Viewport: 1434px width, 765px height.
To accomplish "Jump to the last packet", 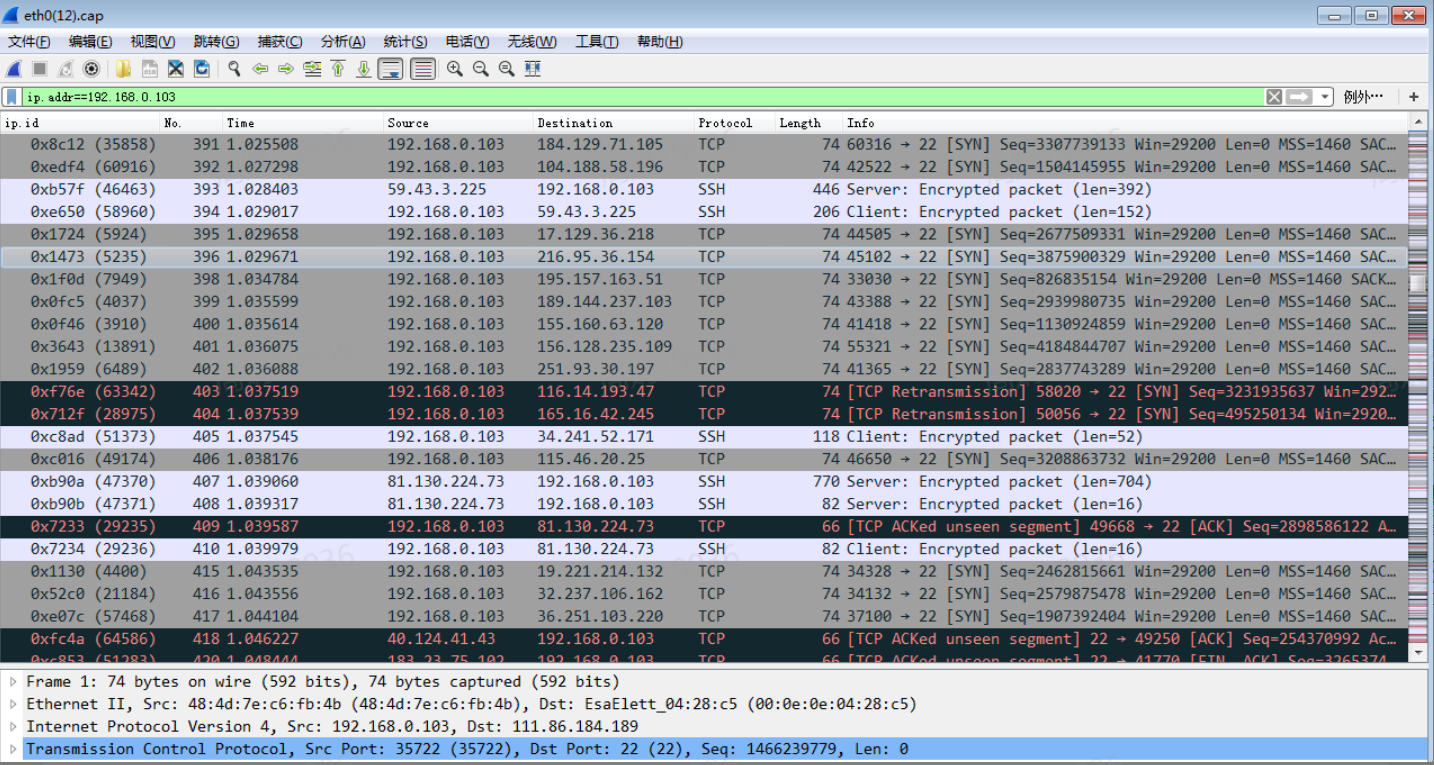I will [364, 69].
